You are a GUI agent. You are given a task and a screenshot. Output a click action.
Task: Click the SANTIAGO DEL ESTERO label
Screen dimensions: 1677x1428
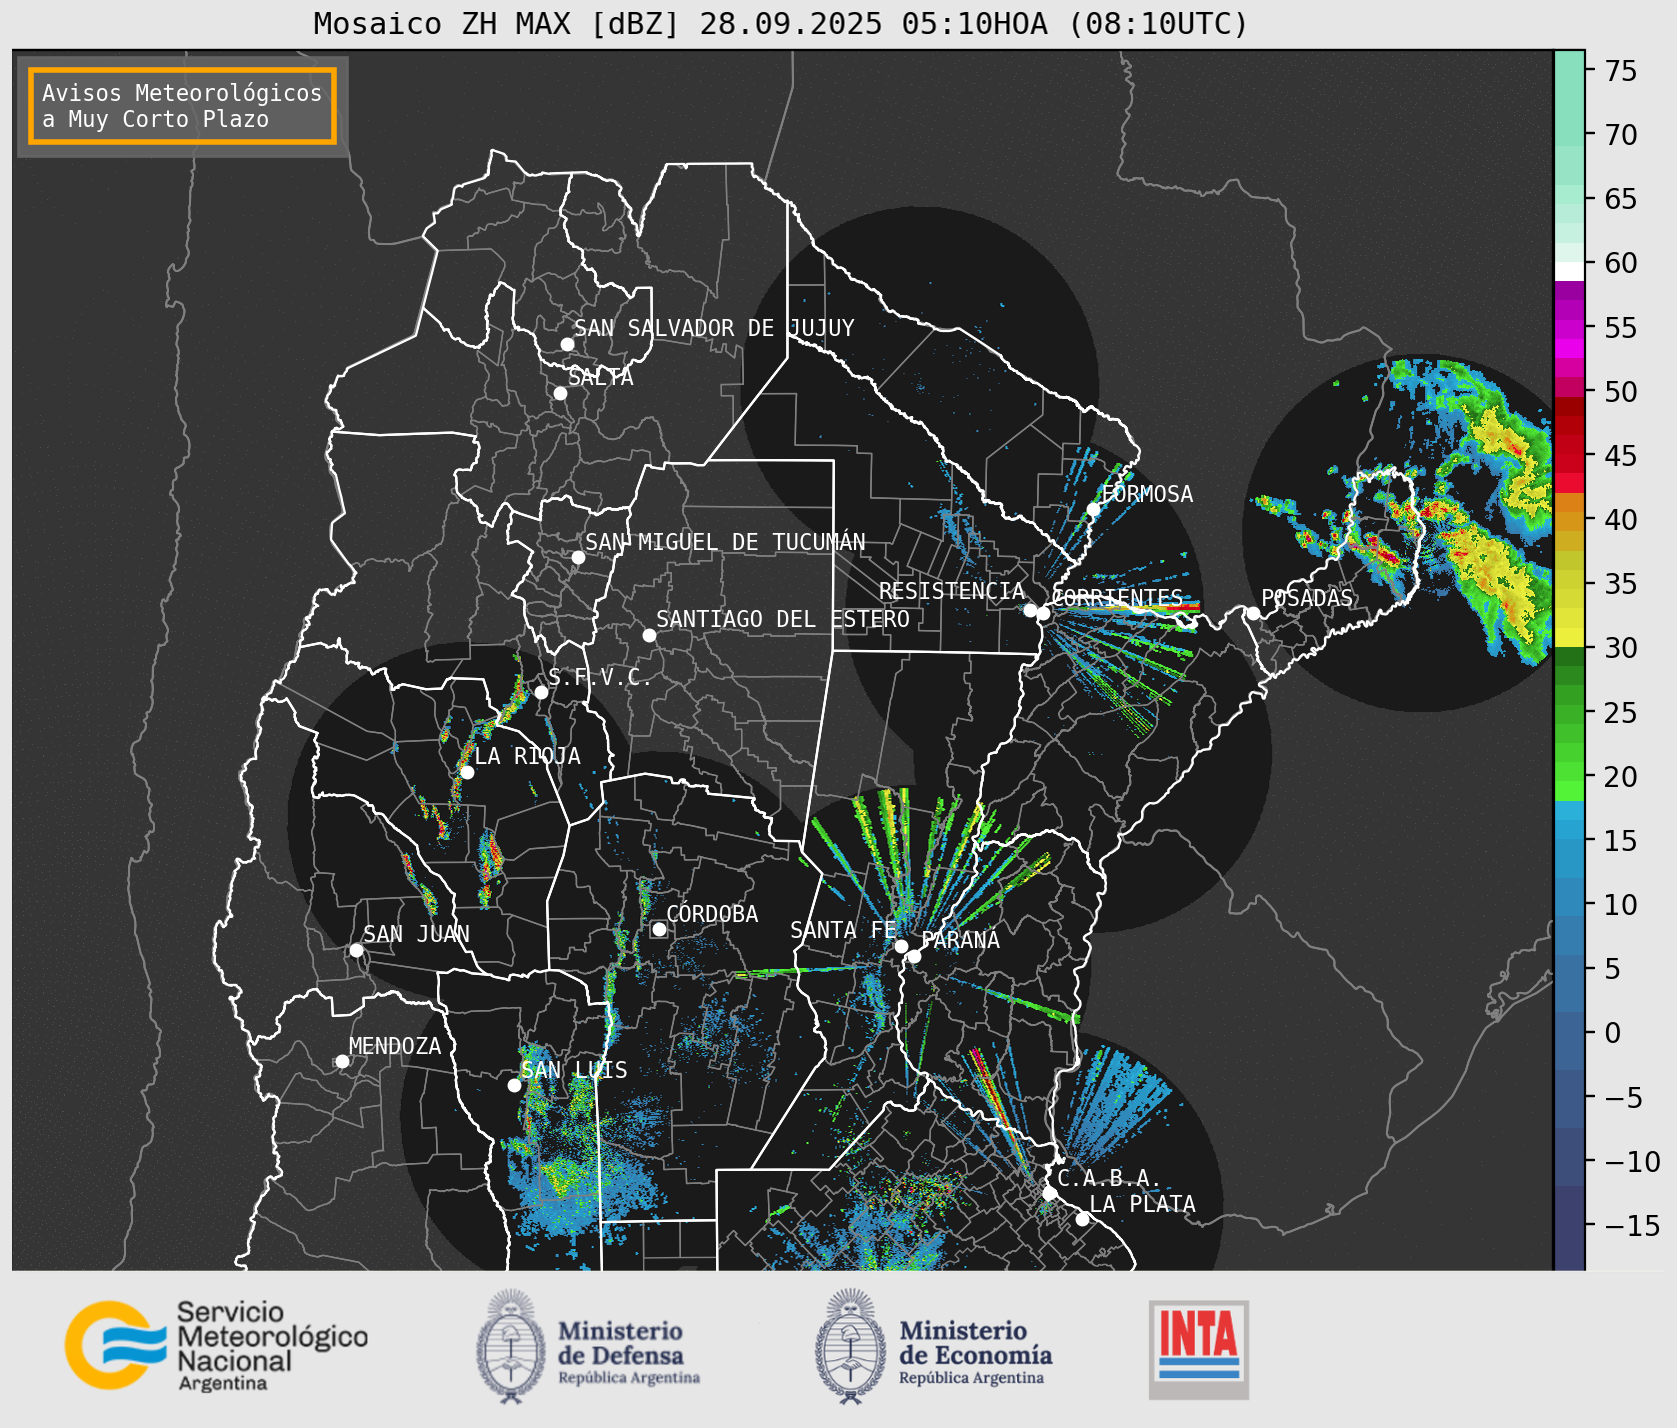[x=783, y=619]
